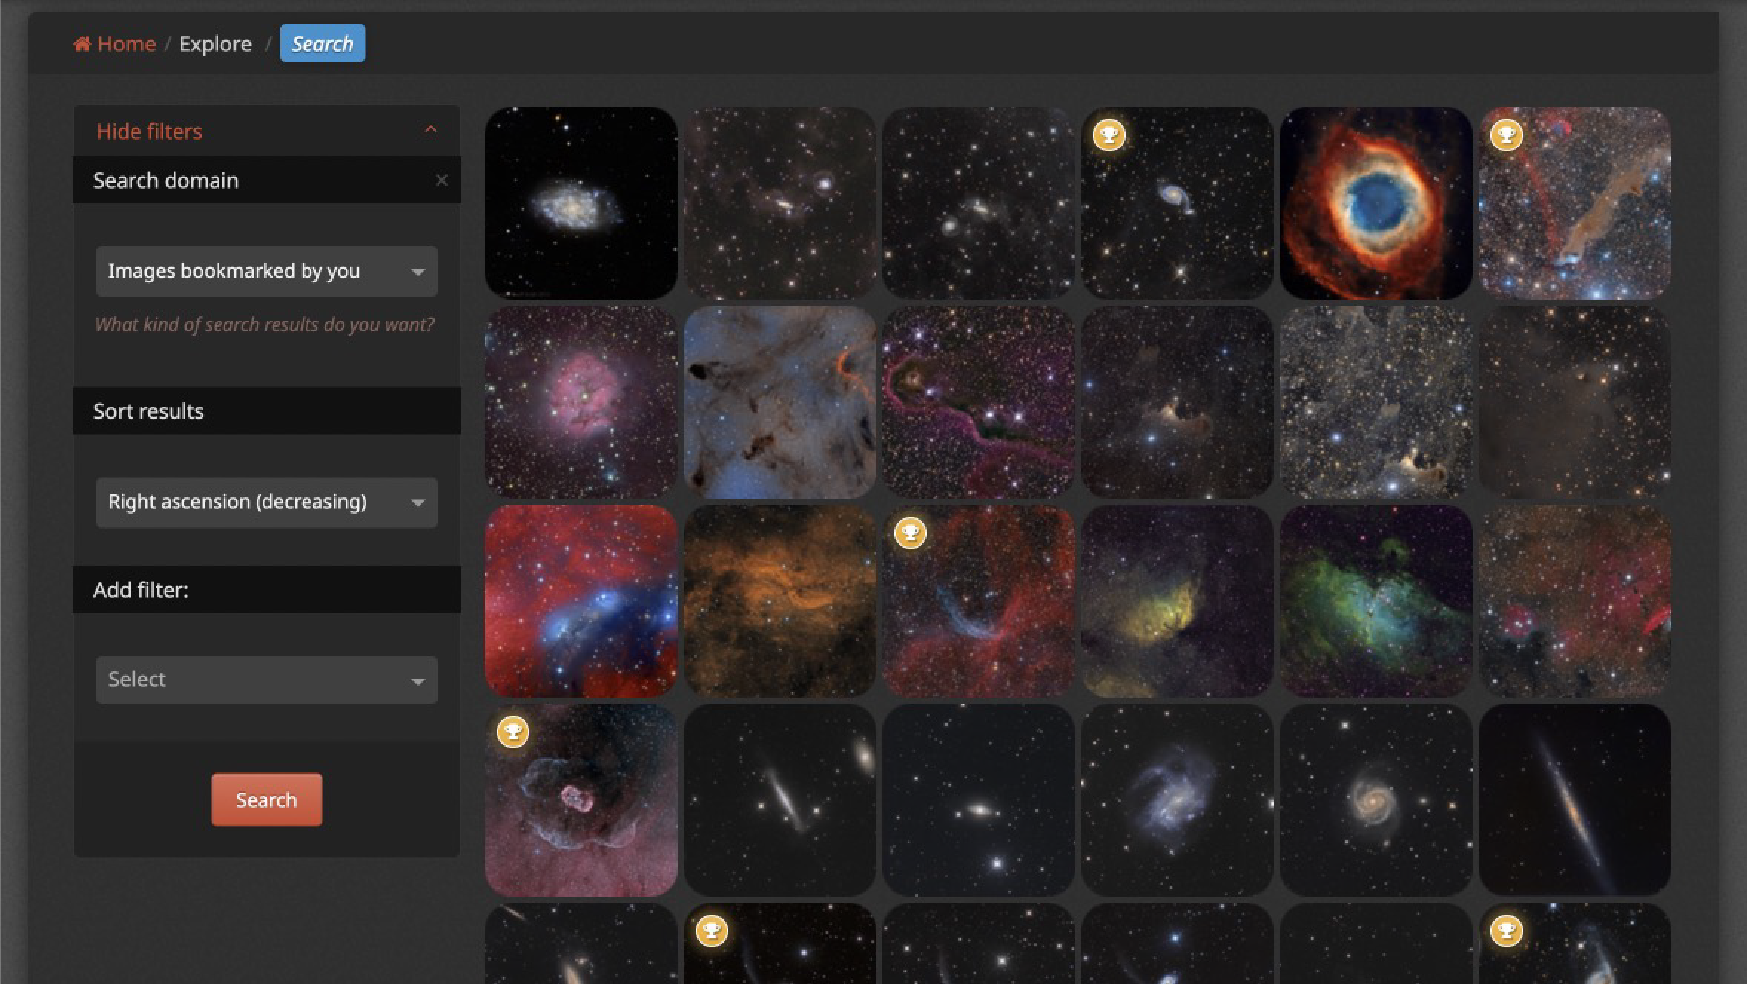Open the Home breadcrumb link
This screenshot has width=1747, height=985.
tap(114, 44)
